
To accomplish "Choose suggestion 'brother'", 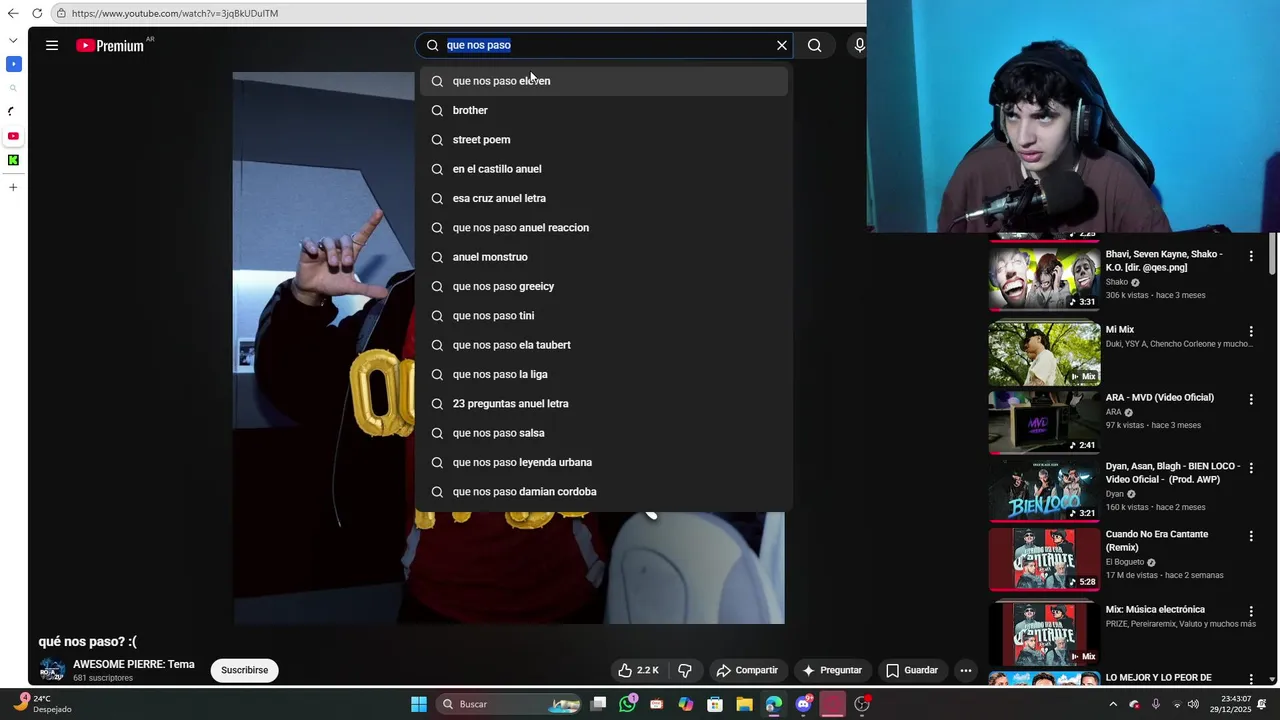I will [x=604, y=110].
